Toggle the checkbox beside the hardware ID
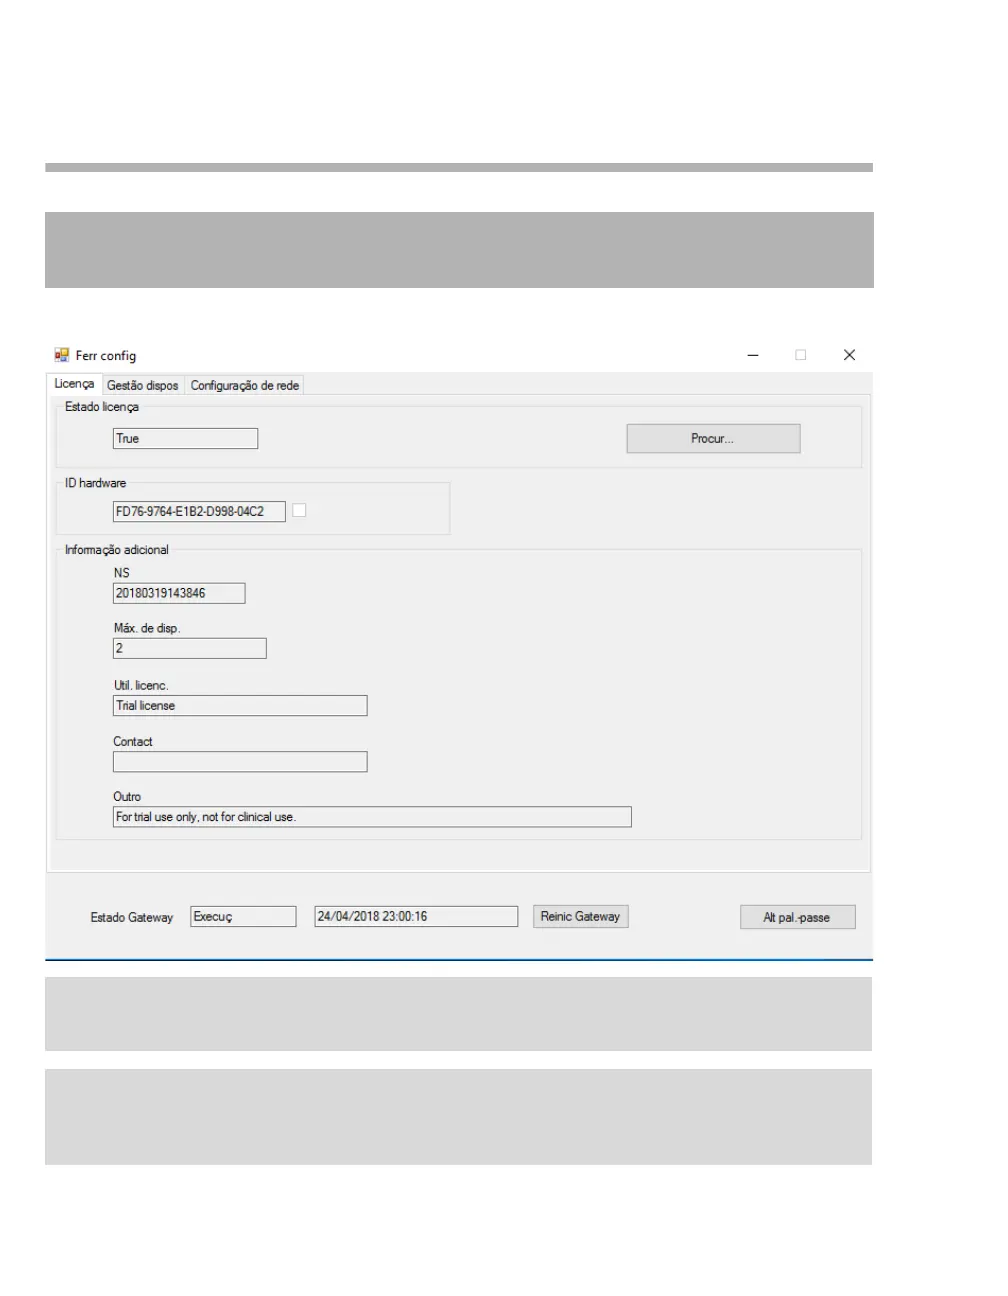This screenshot has width=1008, height=1296. [299, 510]
